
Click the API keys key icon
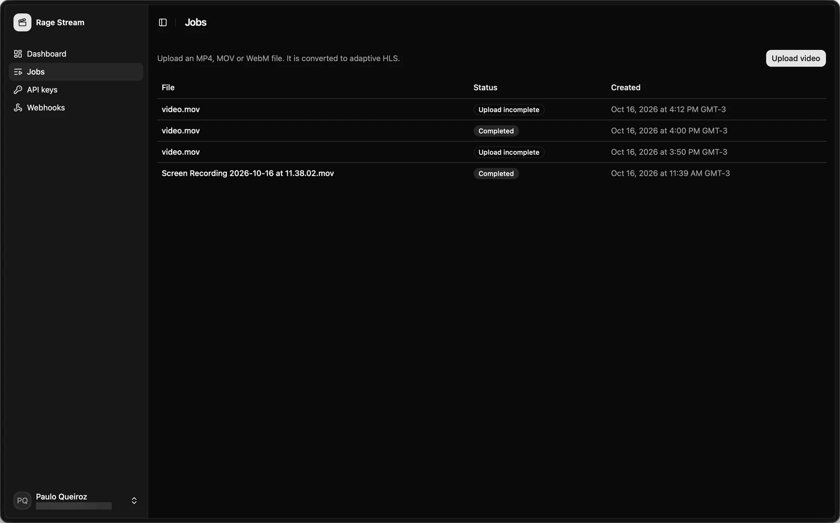point(18,90)
